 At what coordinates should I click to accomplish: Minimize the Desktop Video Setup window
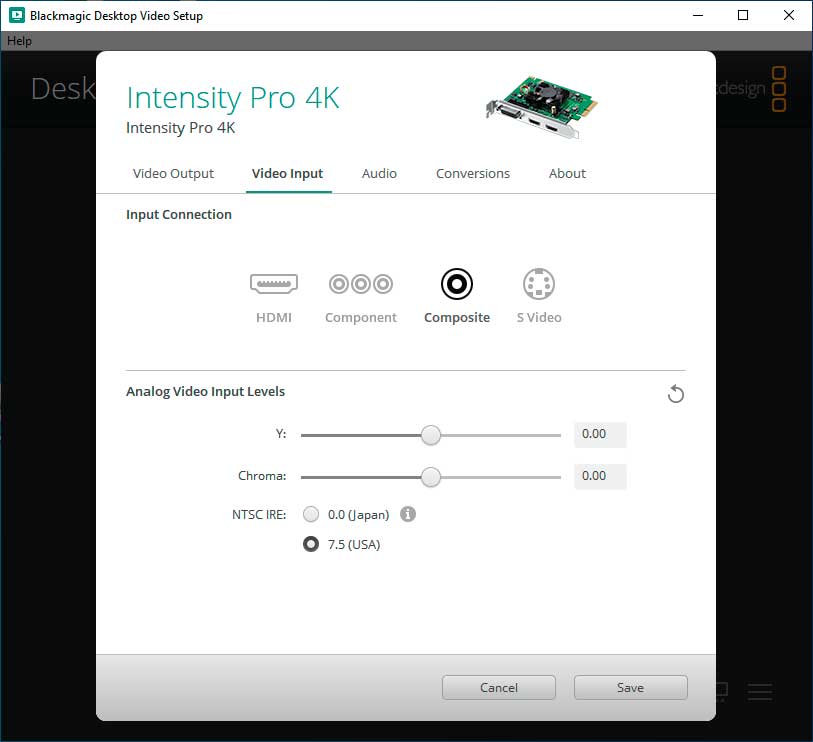coord(698,15)
